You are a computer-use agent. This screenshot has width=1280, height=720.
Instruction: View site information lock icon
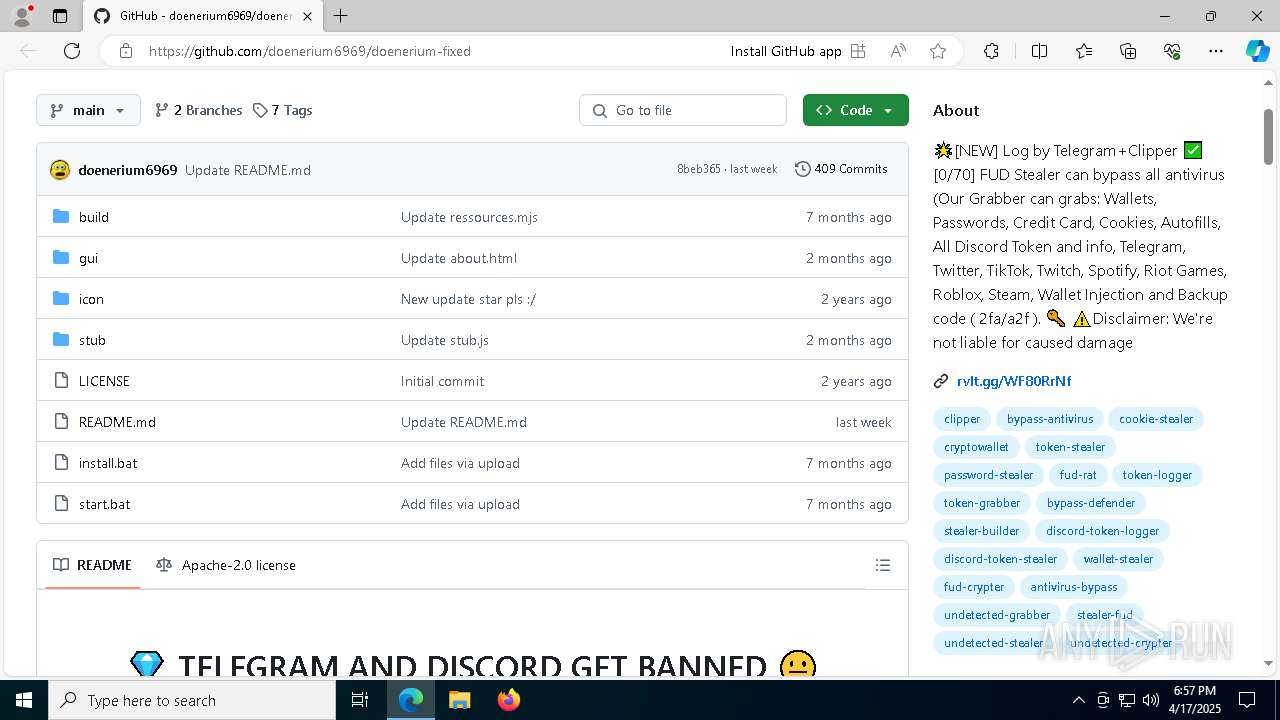pyautogui.click(x=125, y=51)
